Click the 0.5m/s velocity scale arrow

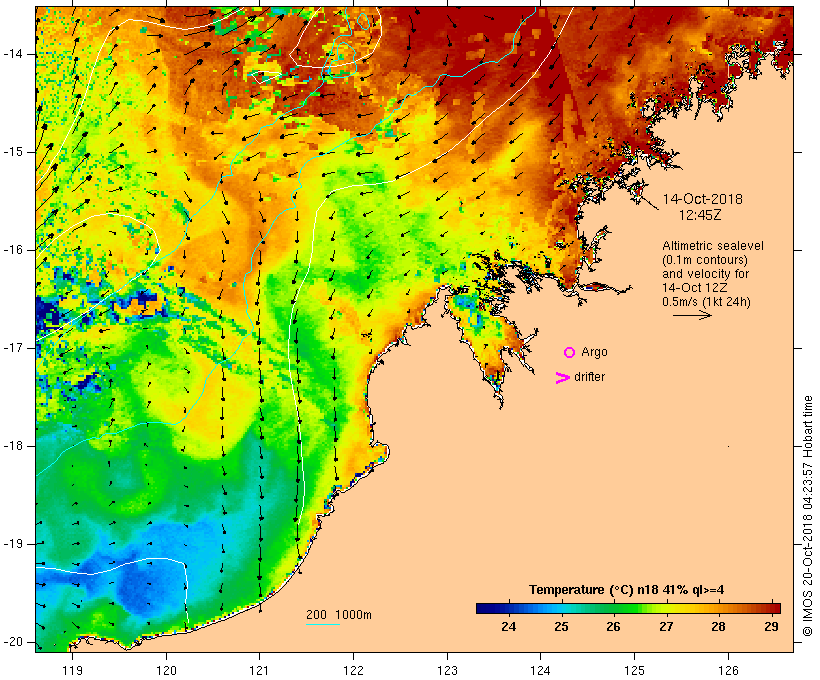click(692, 315)
